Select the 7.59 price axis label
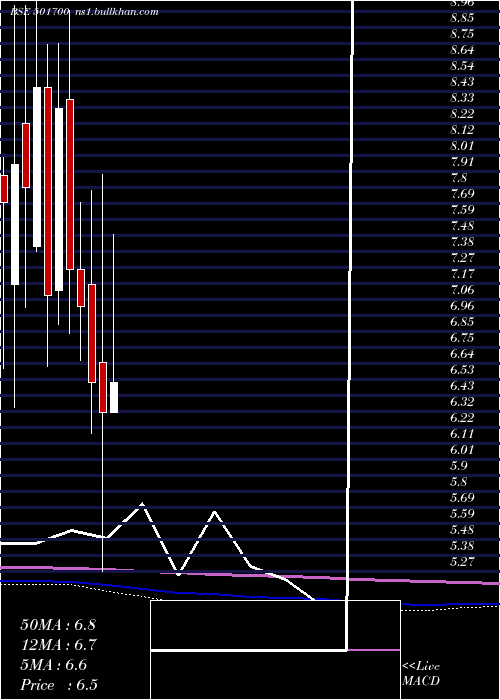Image resolution: width=500 pixels, height=700 pixels. point(462,210)
